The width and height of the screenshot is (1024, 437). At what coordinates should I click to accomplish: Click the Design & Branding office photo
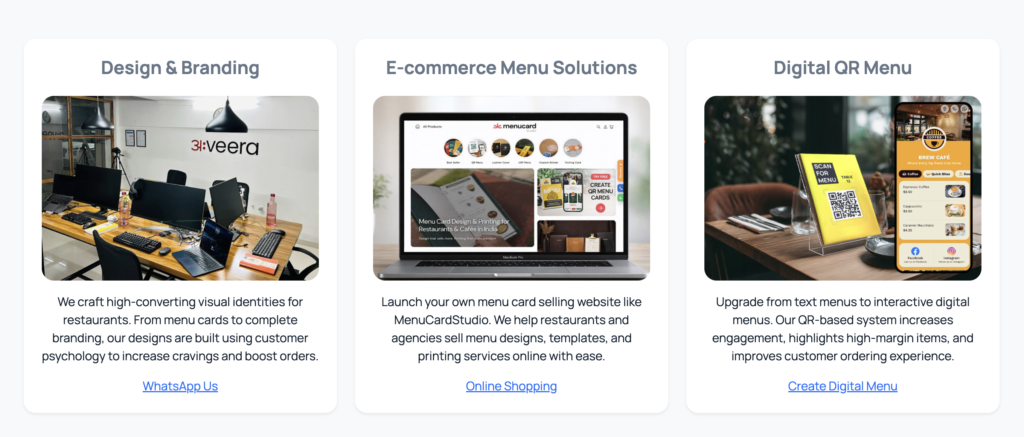pyautogui.click(x=180, y=188)
